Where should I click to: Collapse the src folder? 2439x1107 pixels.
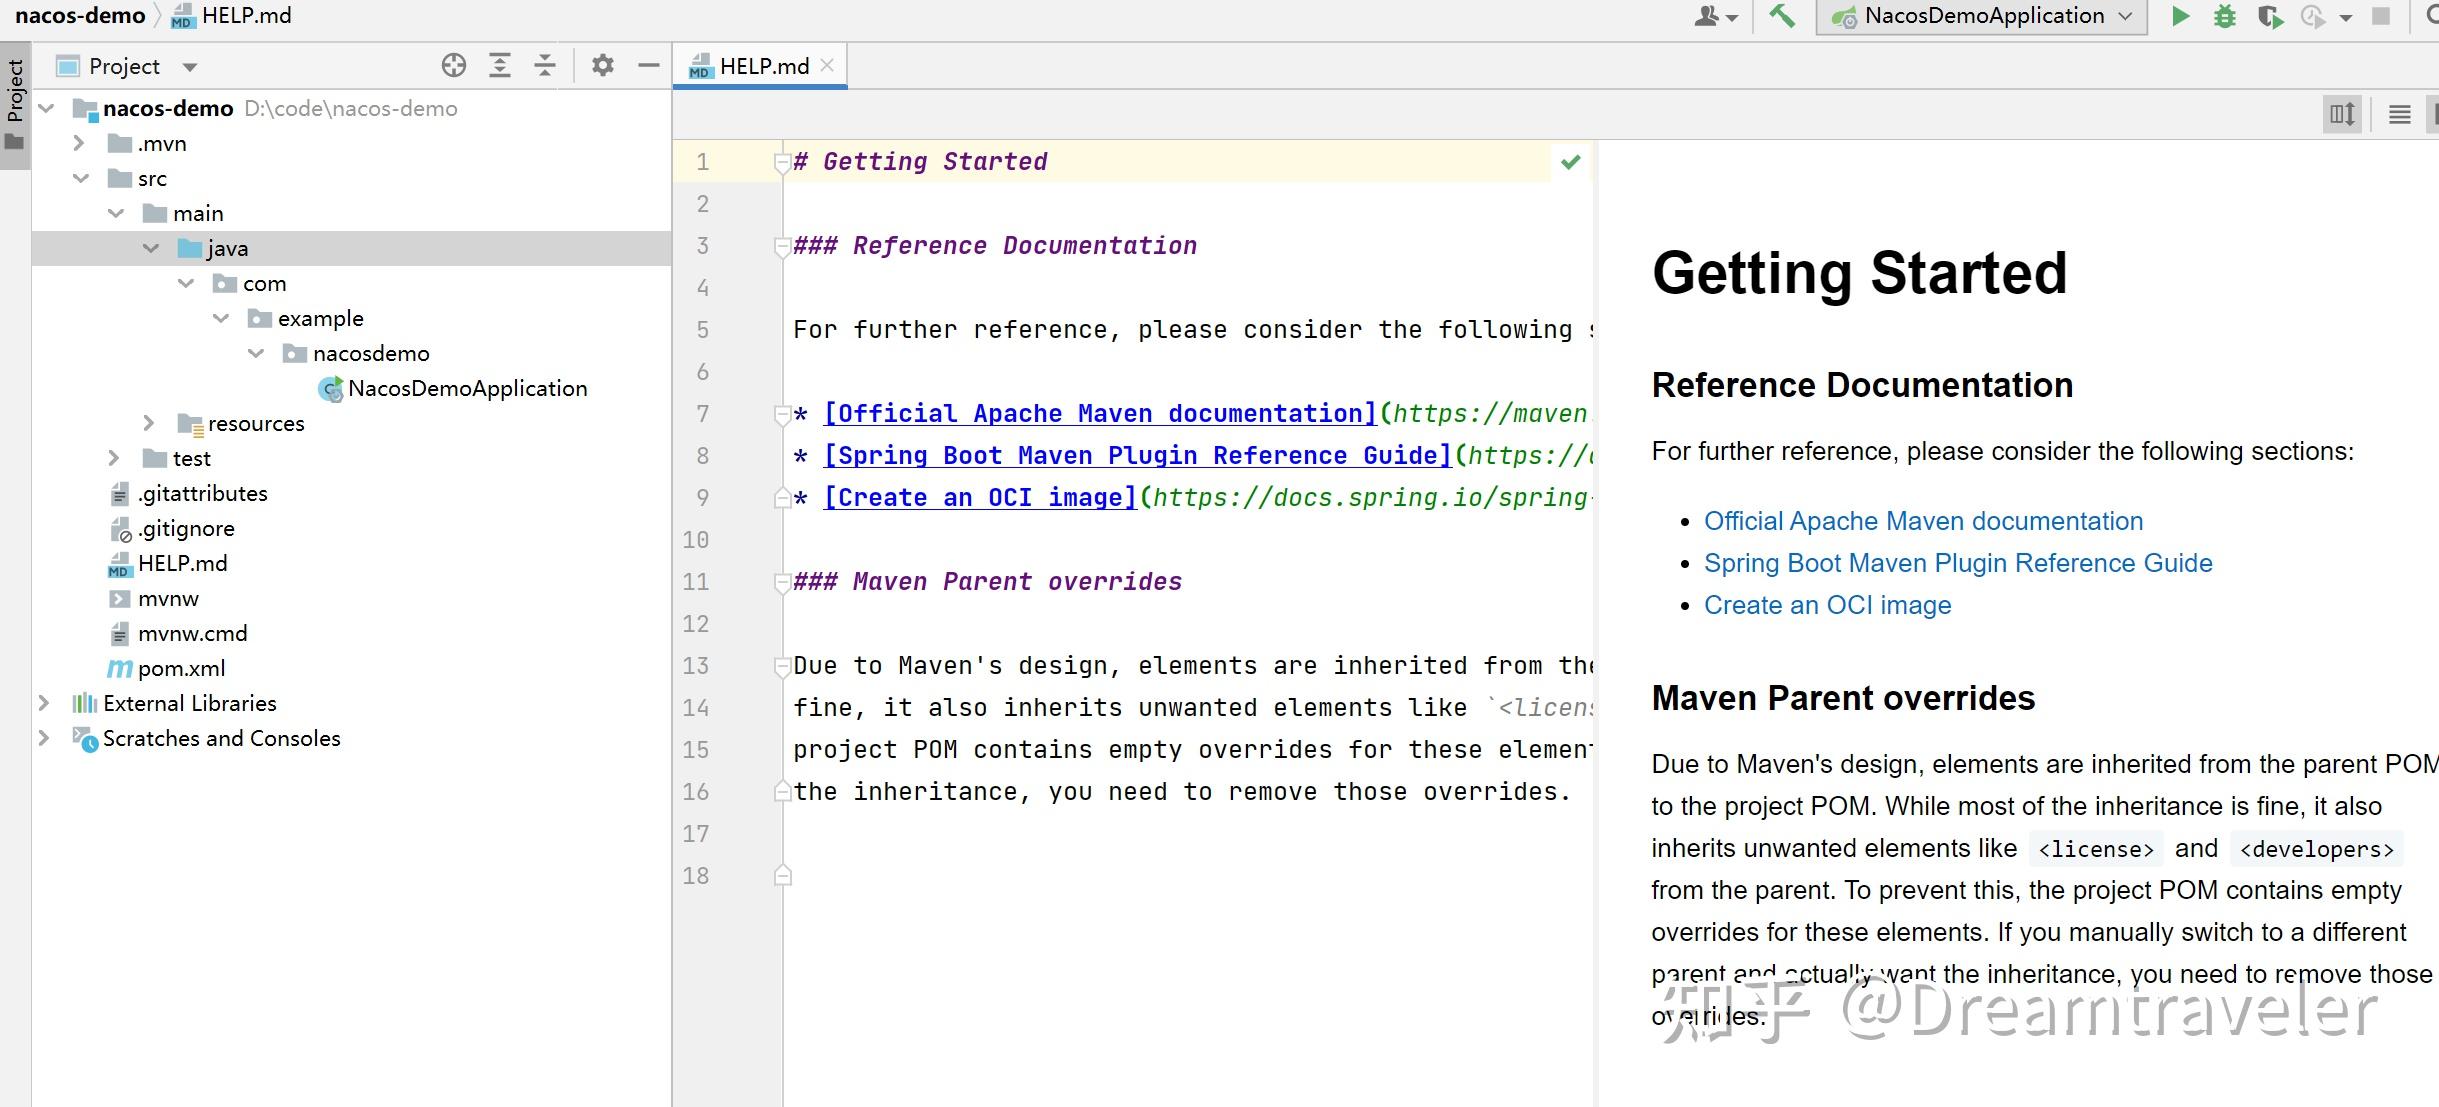tap(81, 178)
